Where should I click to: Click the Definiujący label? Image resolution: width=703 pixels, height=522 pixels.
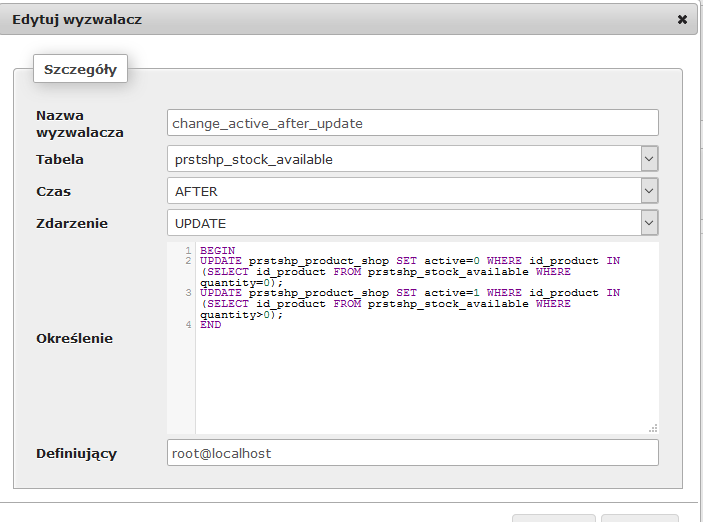pos(77,453)
